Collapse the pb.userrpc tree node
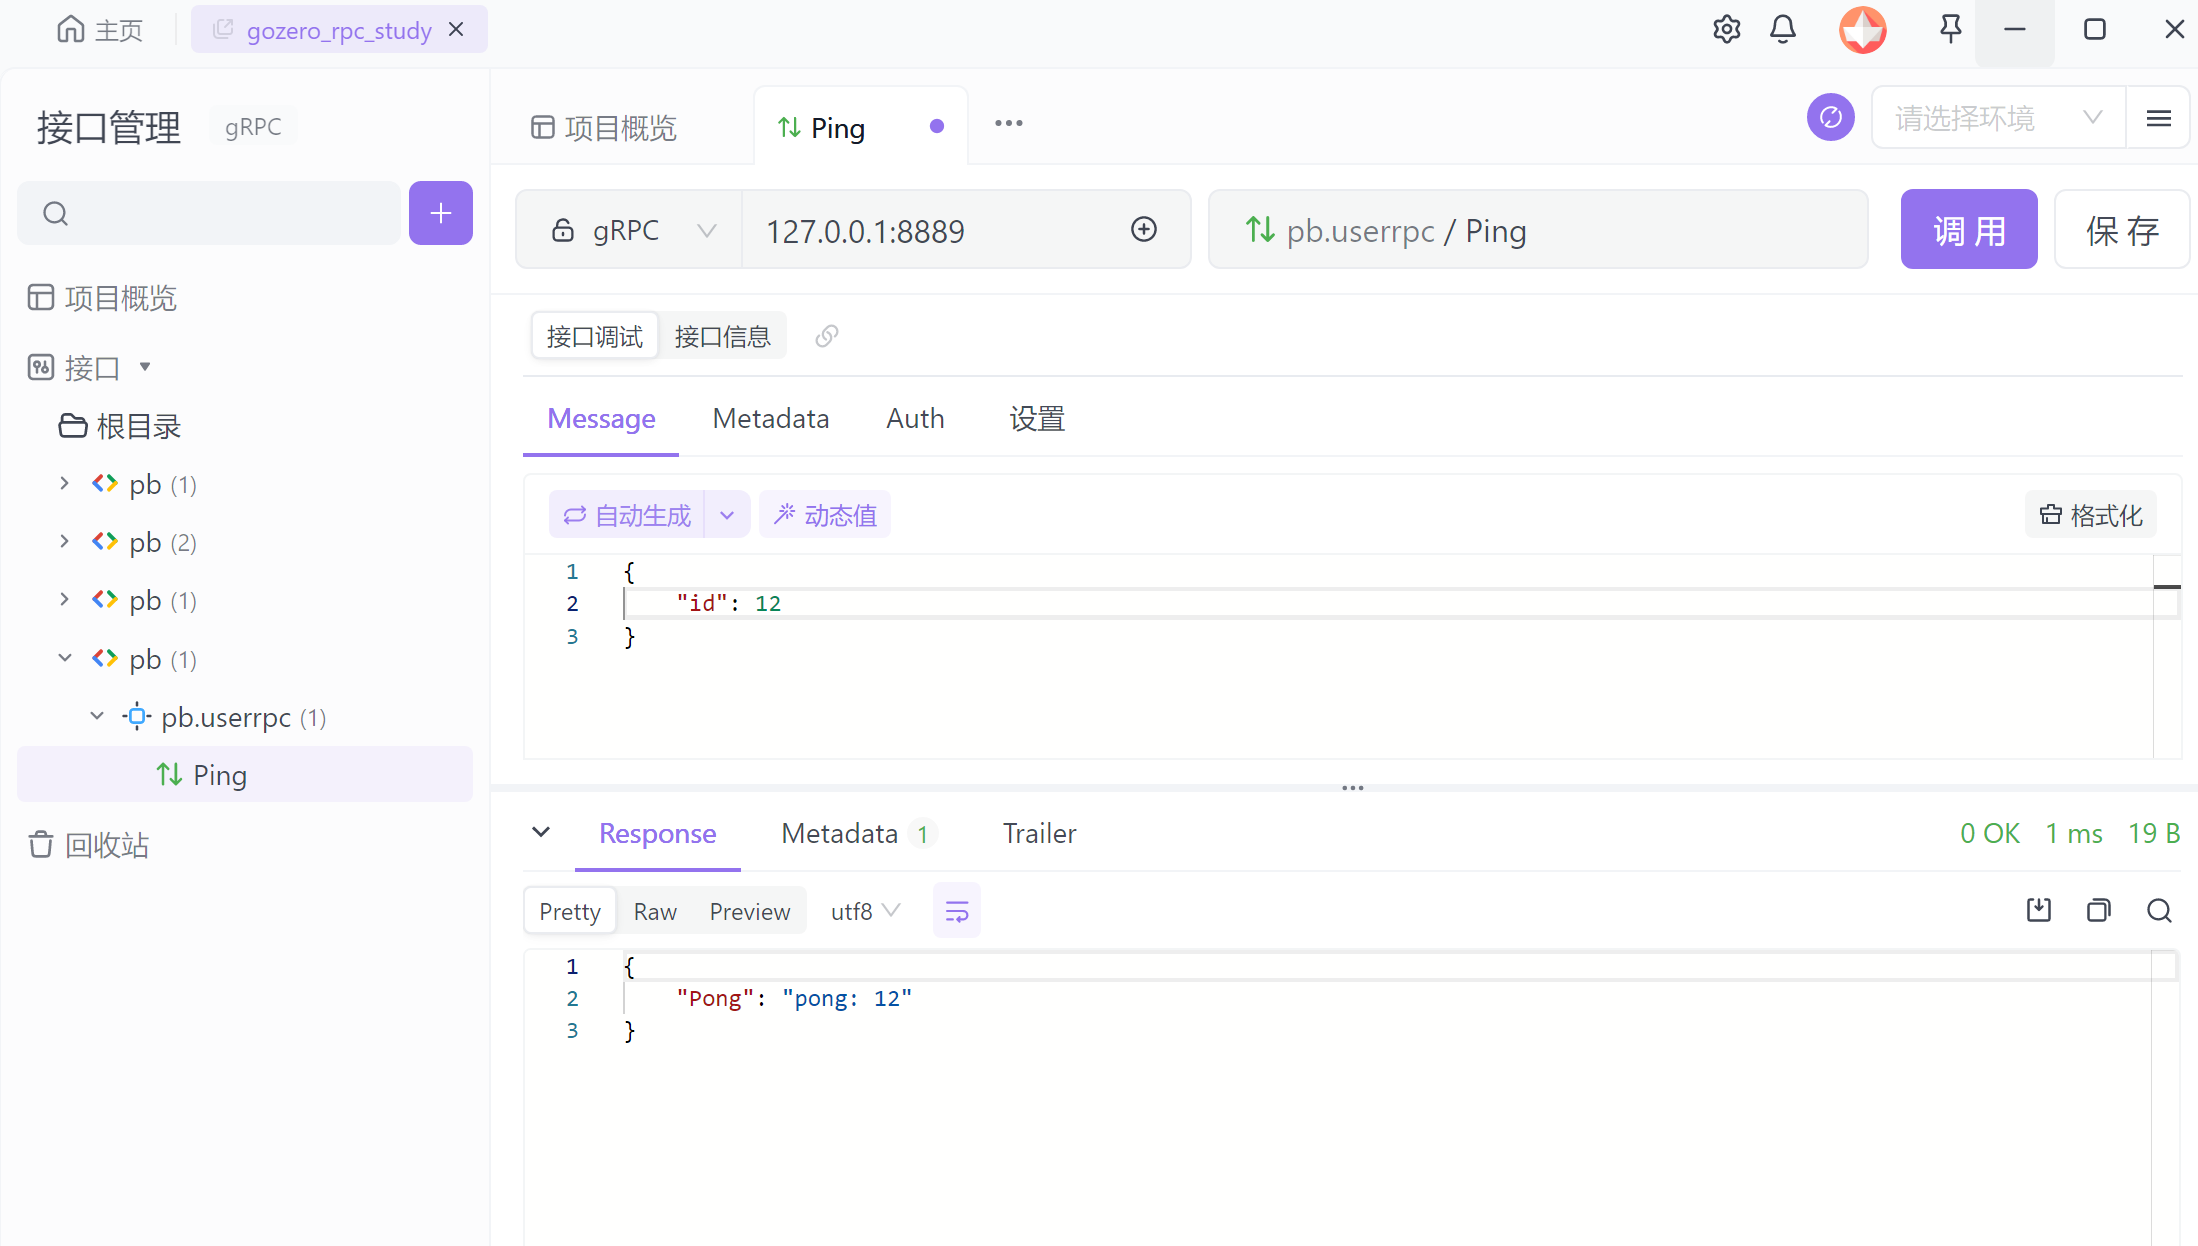 96,716
